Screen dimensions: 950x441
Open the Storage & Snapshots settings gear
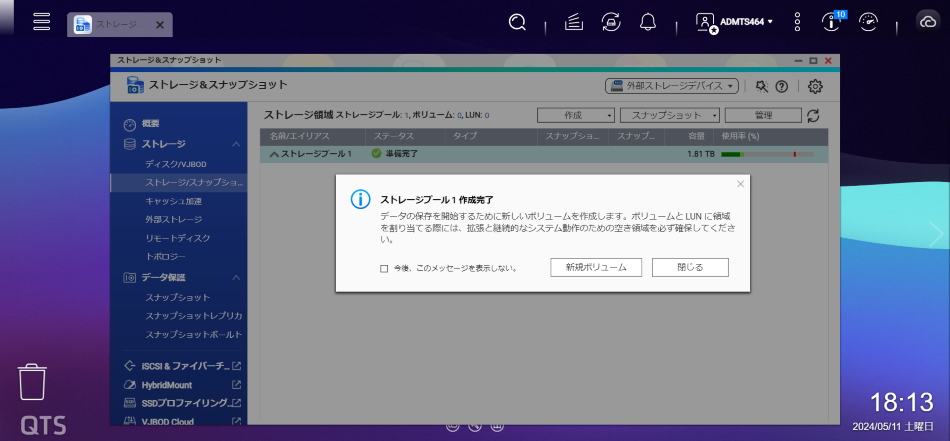(815, 87)
